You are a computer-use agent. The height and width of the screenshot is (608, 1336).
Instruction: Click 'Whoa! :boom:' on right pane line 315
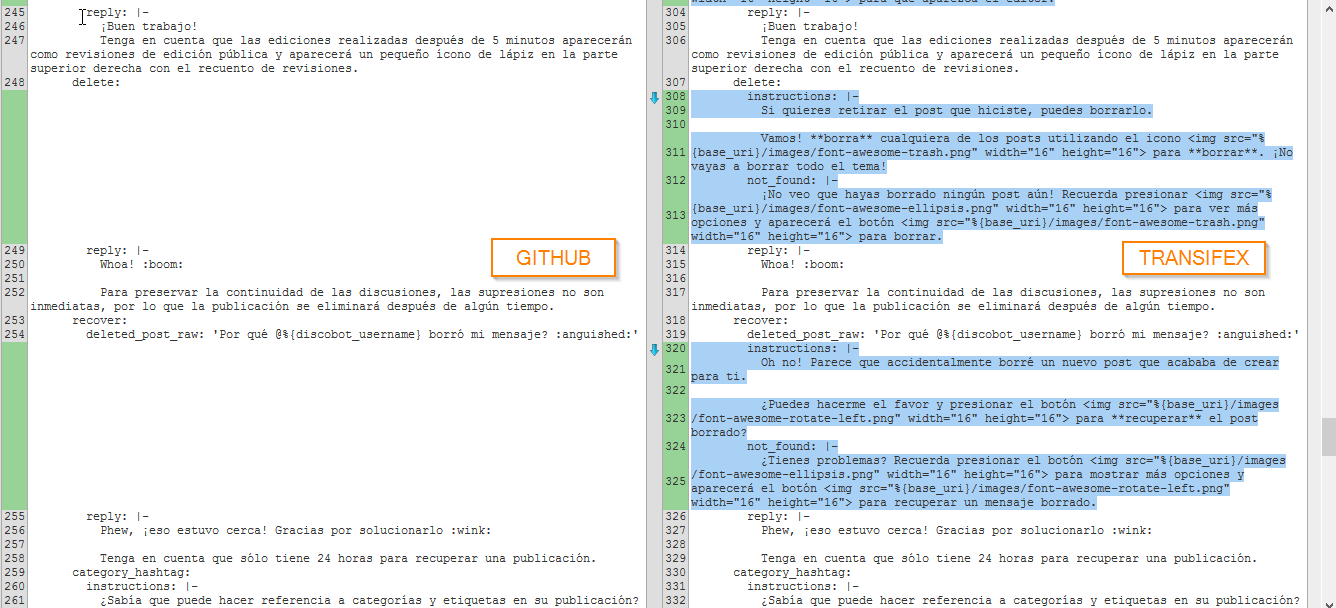[803, 265]
